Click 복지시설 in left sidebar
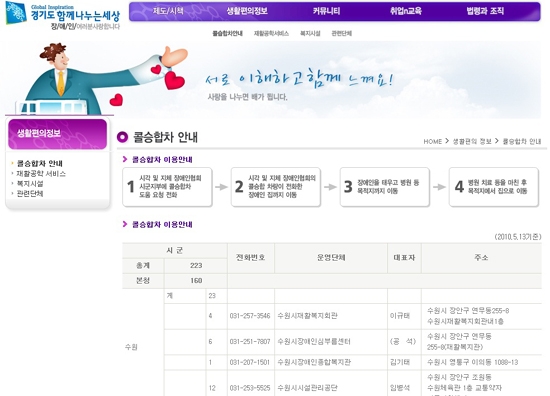 tap(30, 183)
